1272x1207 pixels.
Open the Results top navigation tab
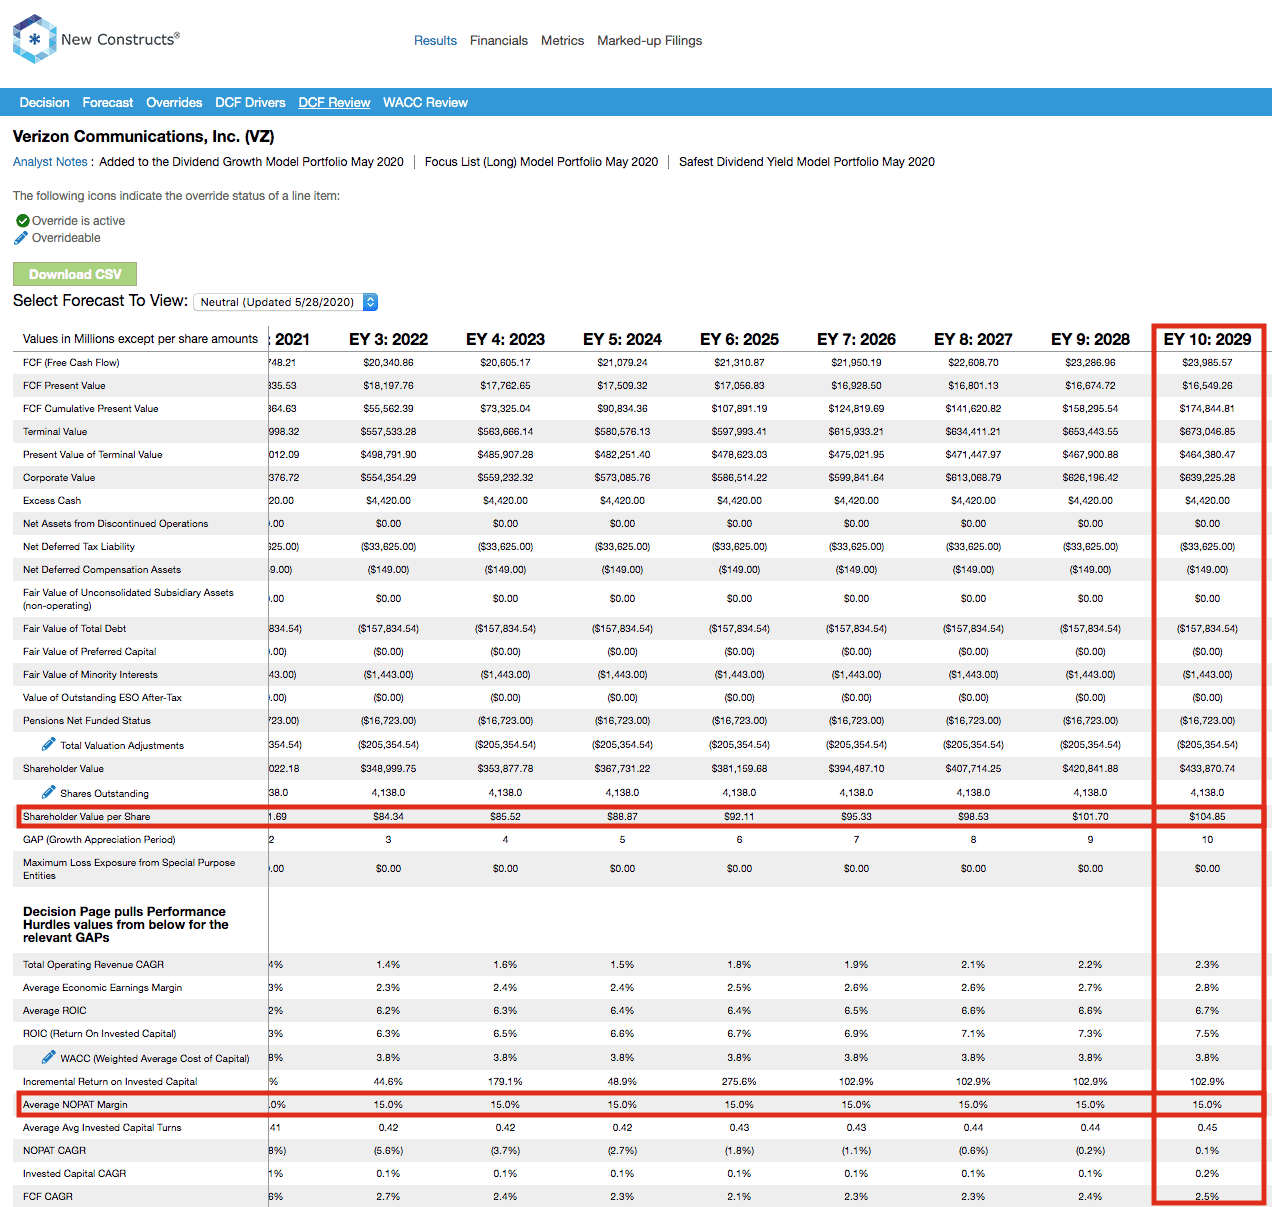click(435, 41)
